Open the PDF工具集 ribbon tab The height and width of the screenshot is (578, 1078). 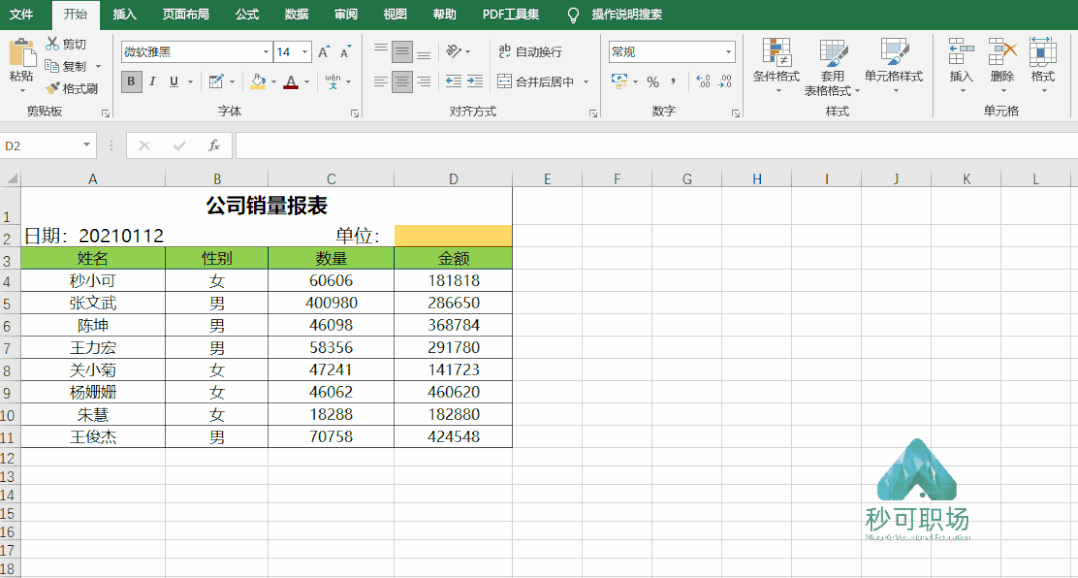click(512, 14)
